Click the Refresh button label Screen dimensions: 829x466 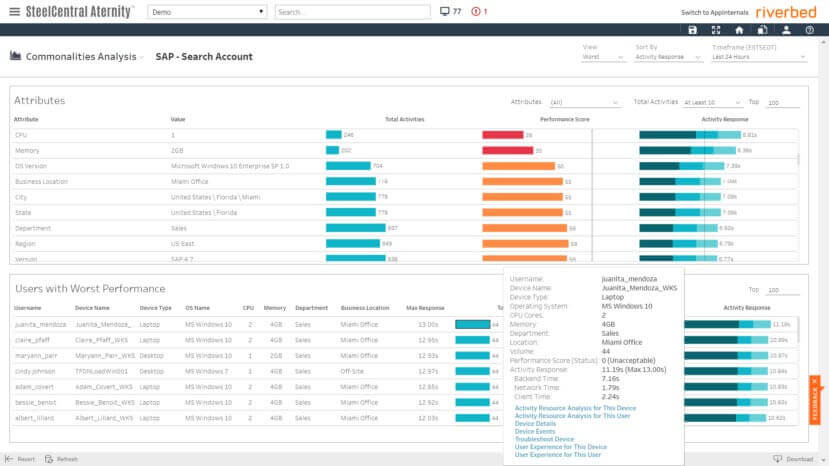(67, 459)
